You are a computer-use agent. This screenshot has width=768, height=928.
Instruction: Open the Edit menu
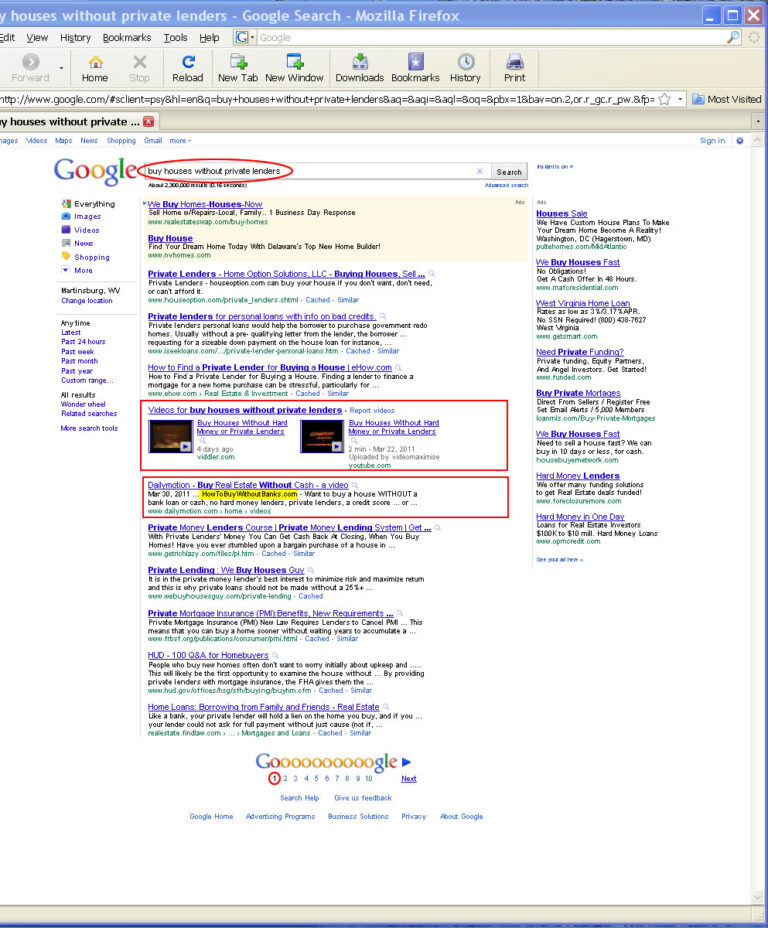pyautogui.click(x=8, y=37)
